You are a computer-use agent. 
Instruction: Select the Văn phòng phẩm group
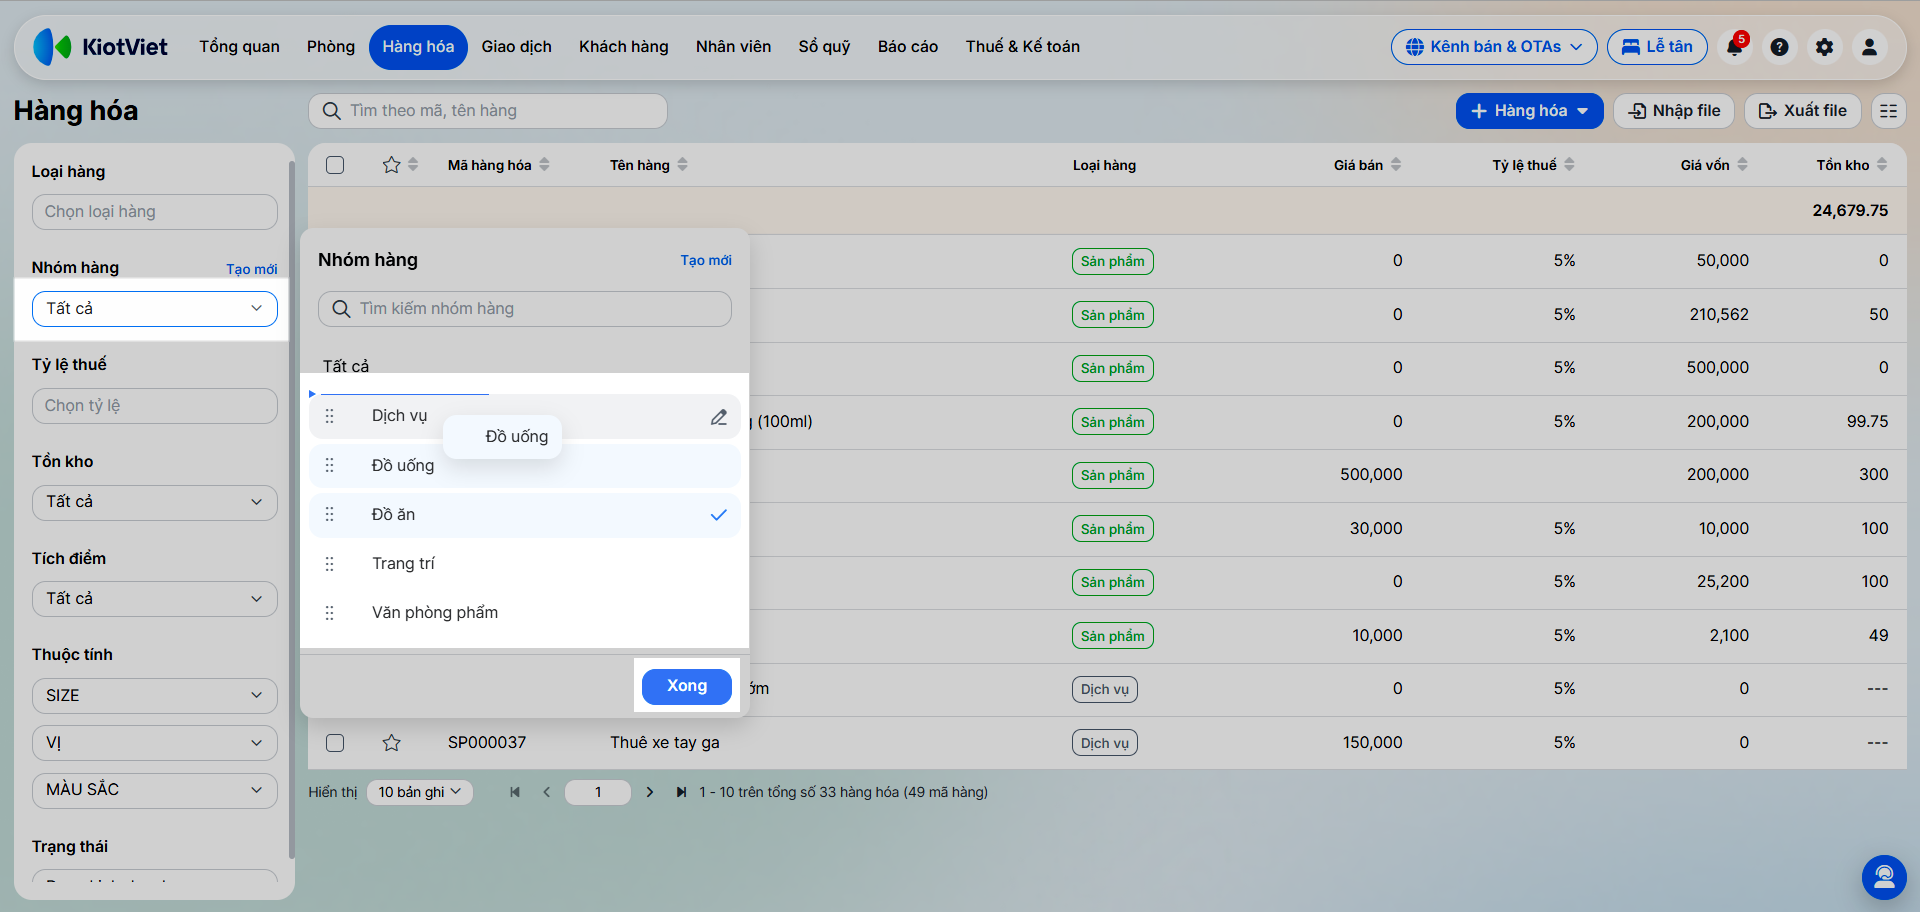pyautogui.click(x=524, y=613)
